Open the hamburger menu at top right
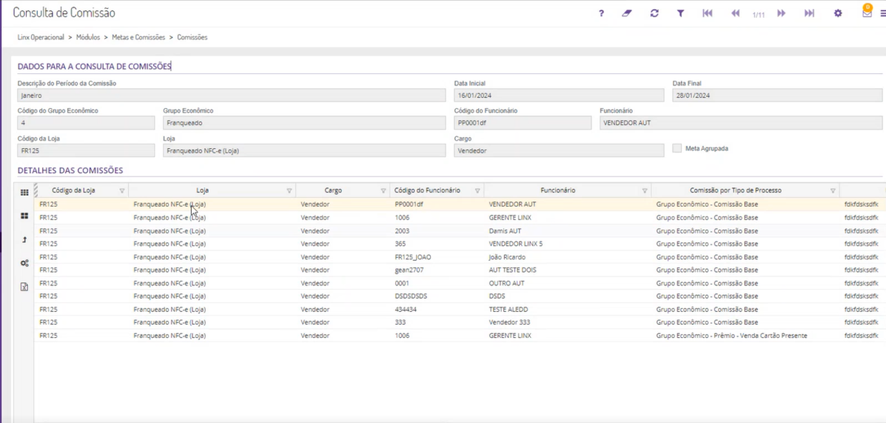This screenshot has width=886, height=423. pos(883,14)
